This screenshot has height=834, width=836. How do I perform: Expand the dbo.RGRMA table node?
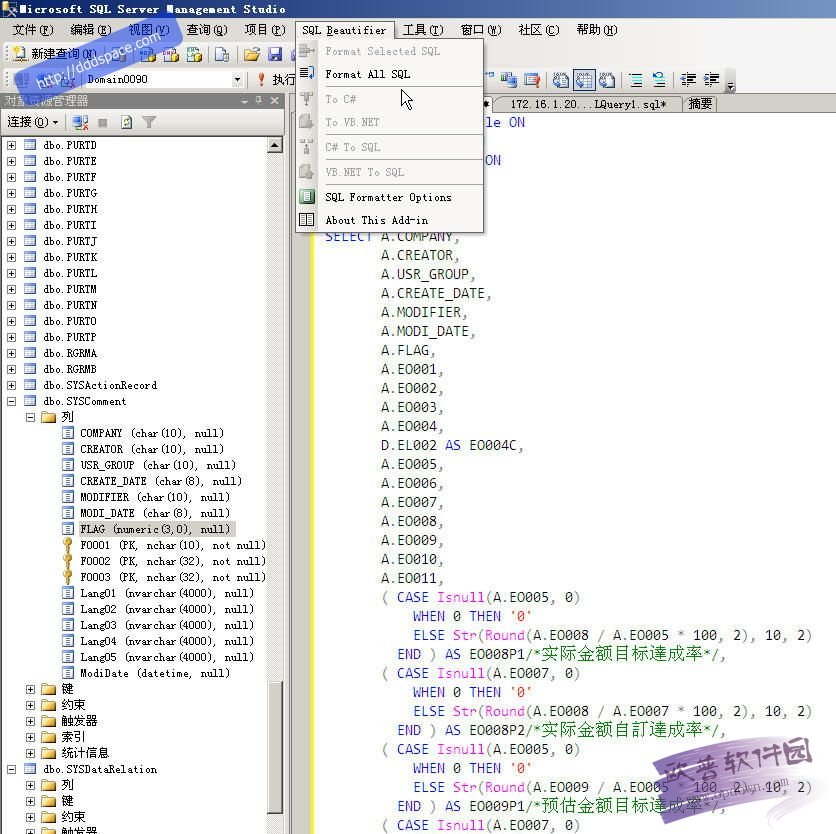tap(11, 353)
